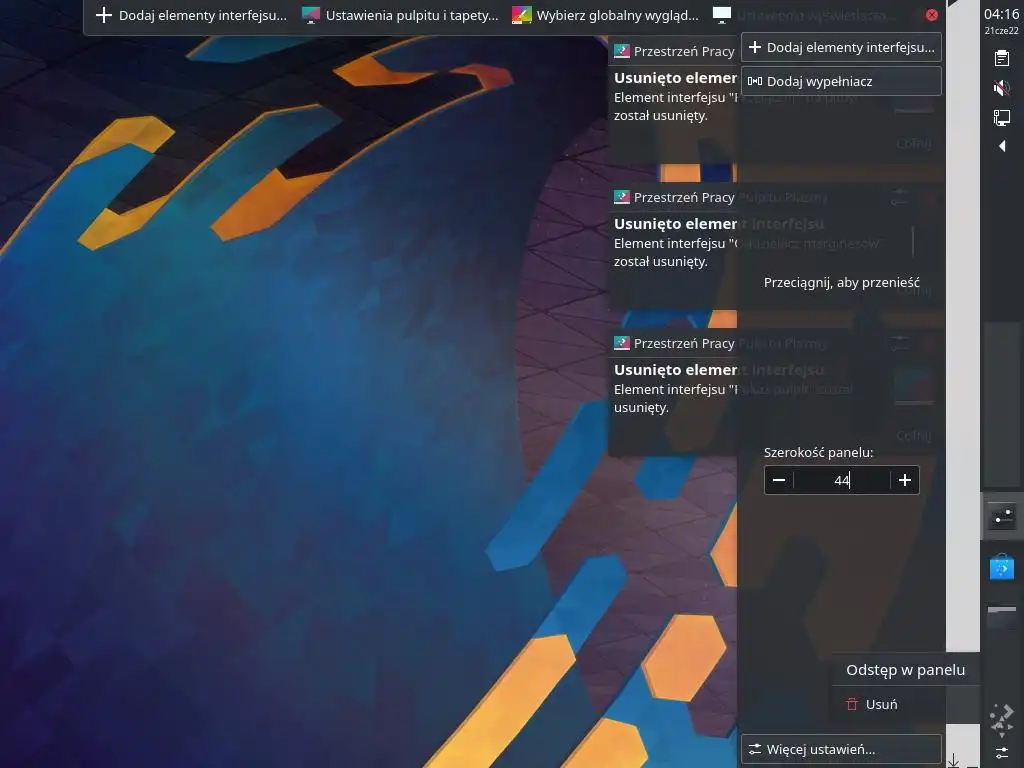Decrease panel width with the minus button

[x=778, y=480]
